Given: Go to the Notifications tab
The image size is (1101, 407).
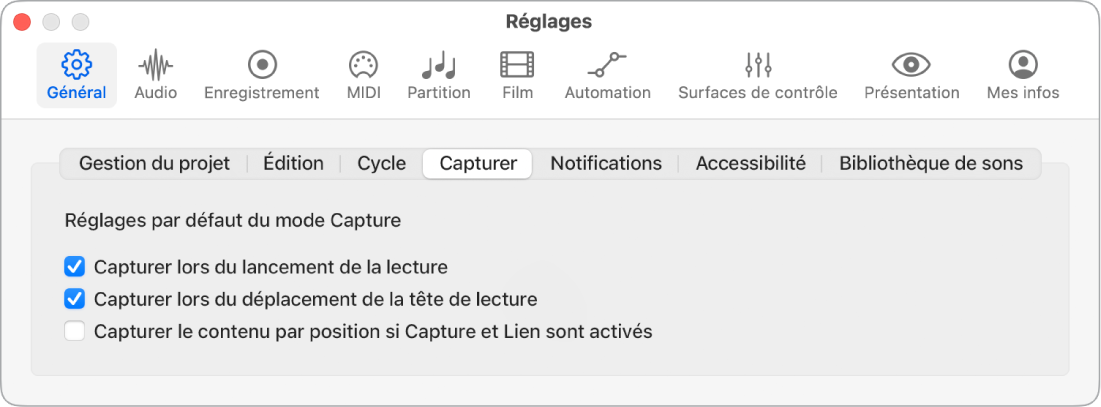Looking at the screenshot, I should pos(606,163).
